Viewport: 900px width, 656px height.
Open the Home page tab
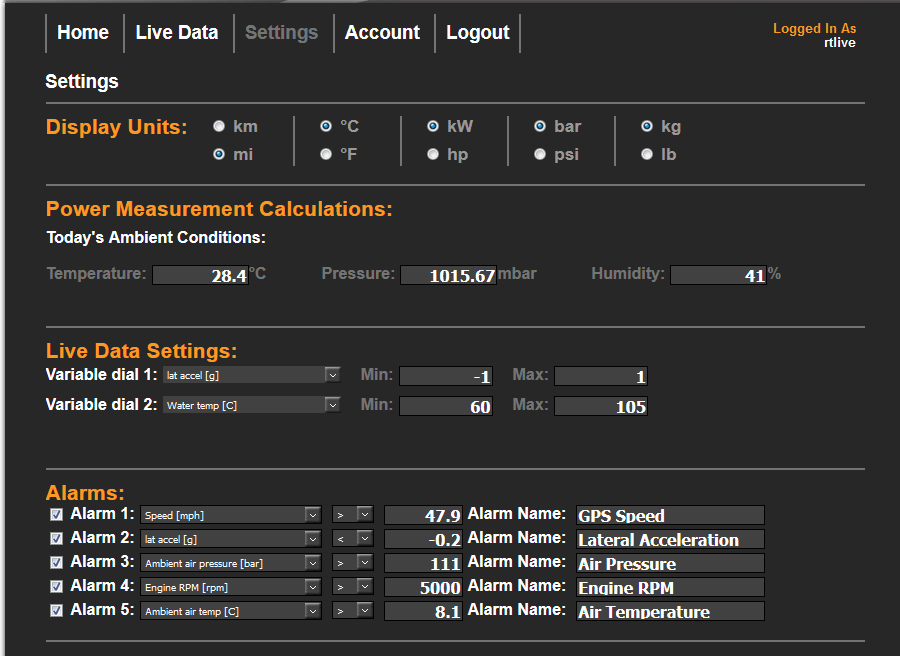[83, 33]
